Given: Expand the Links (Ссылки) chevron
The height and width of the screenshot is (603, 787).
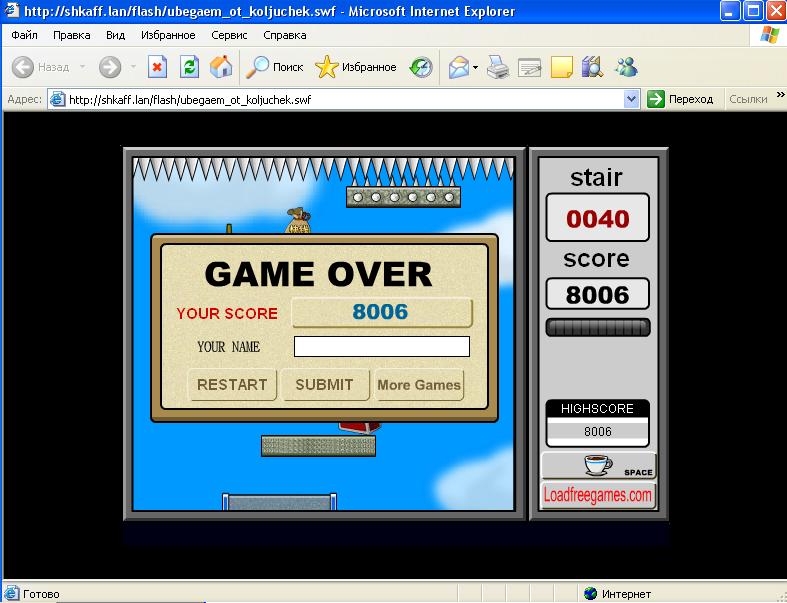Looking at the screenshot, I should pos(780,95).
